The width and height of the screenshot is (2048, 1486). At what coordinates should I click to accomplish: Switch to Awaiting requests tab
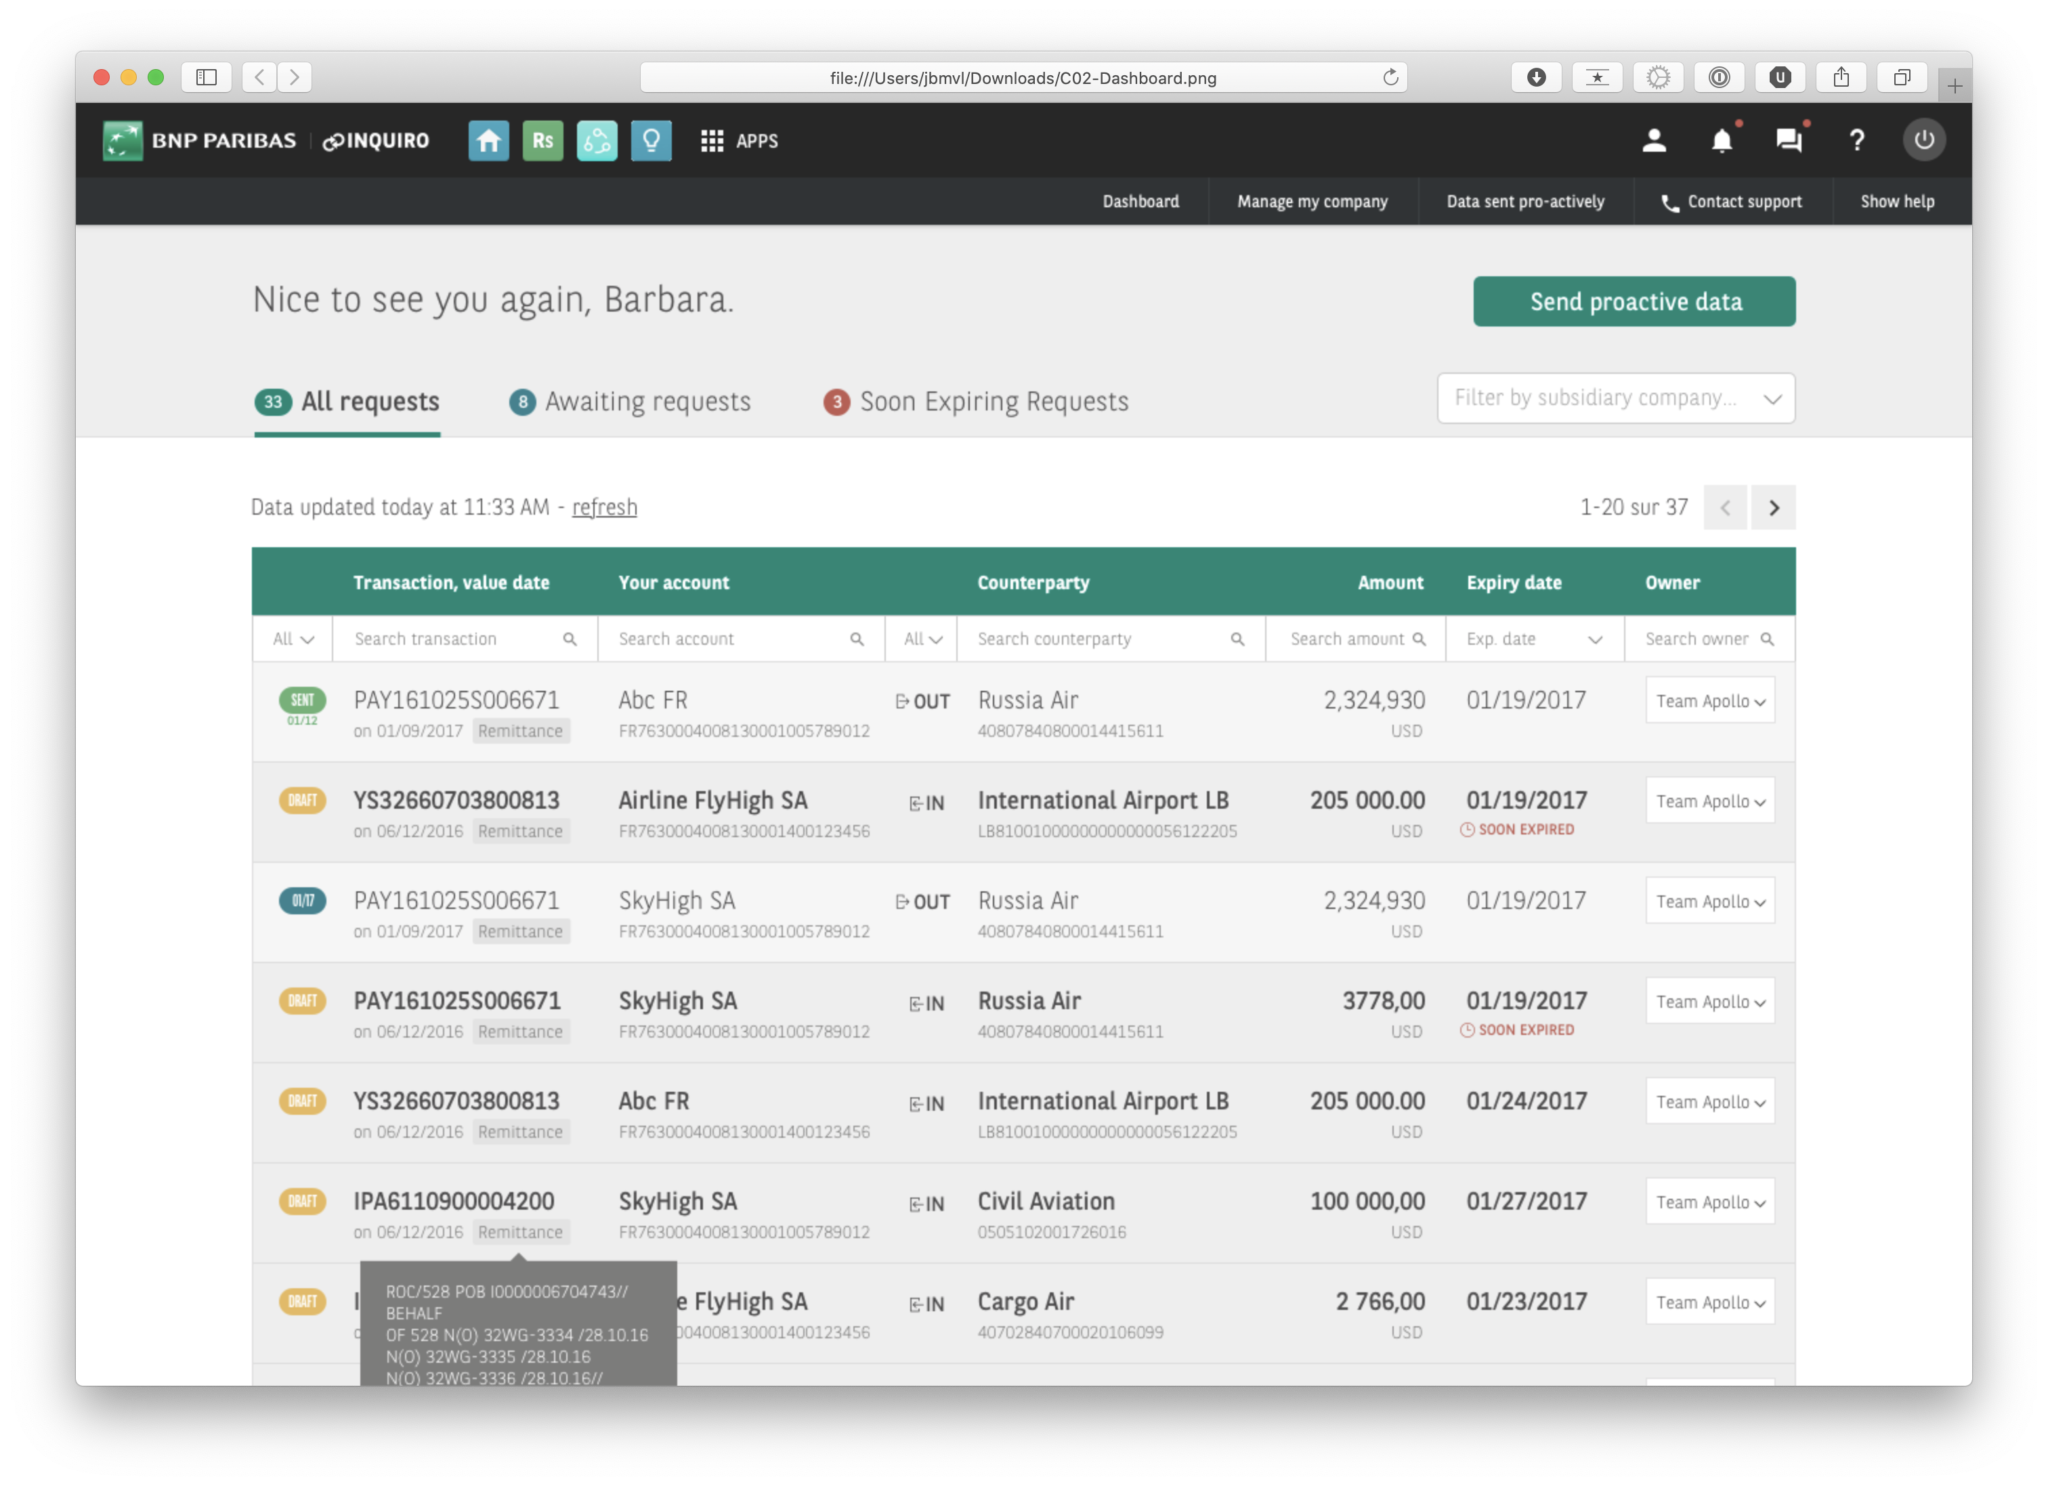[630, 402]
